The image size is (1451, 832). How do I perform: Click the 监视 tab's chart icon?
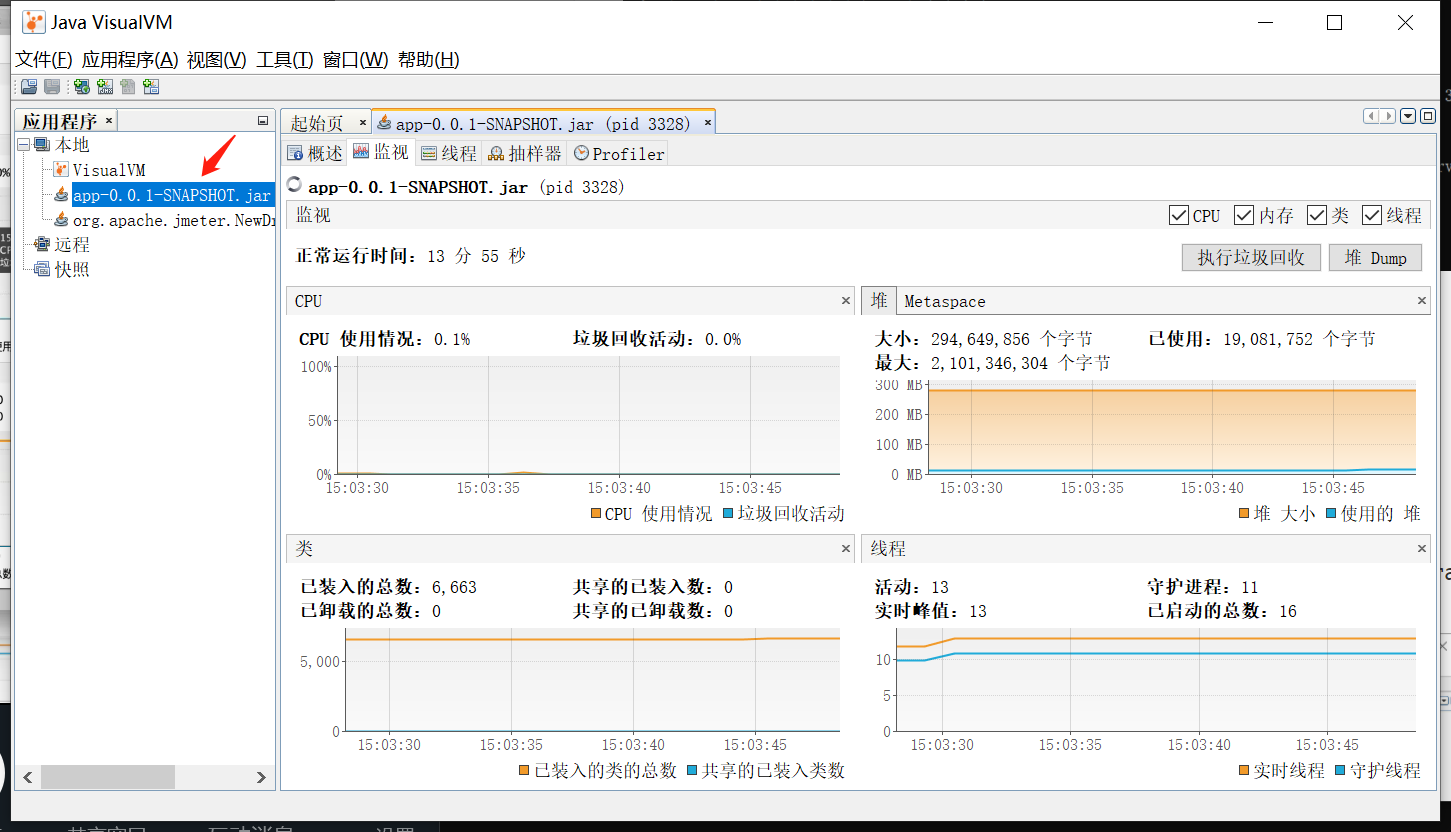361,152
